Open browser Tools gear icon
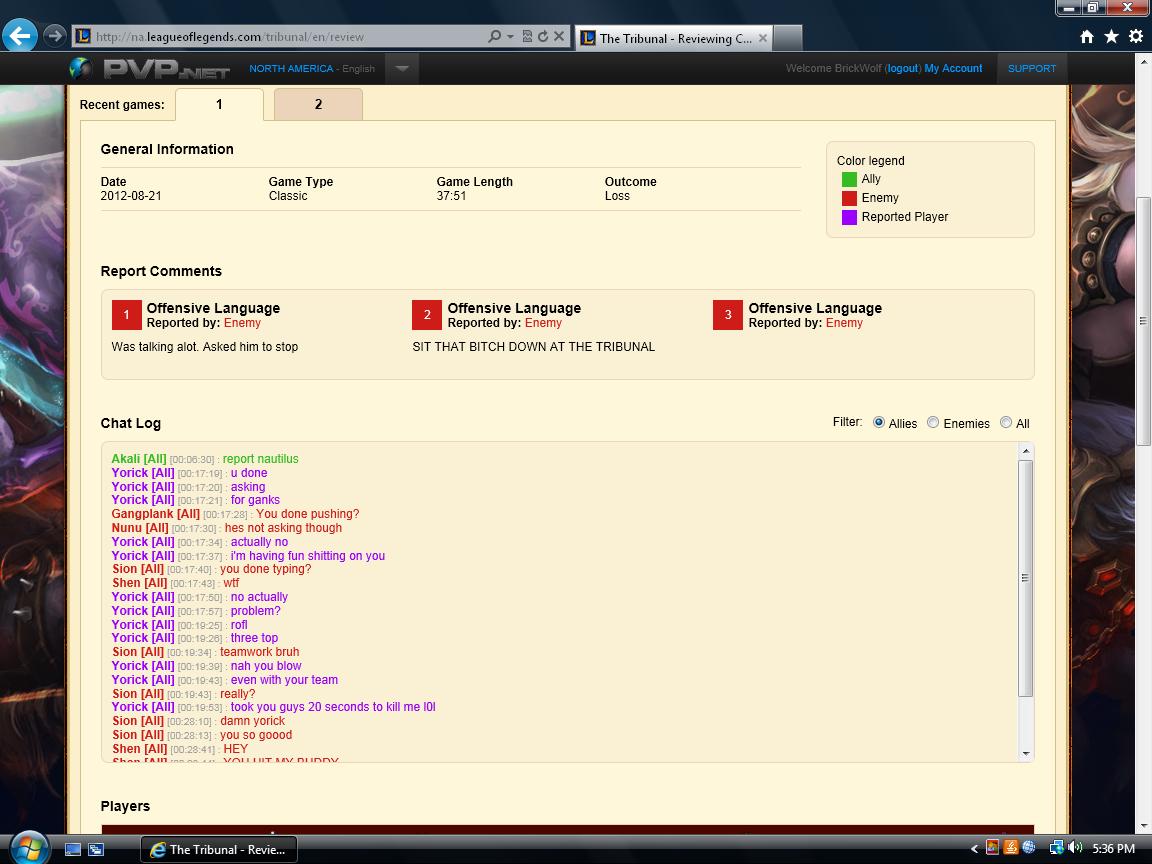This screenshot has width=1152, height=864. click(1136, 36)
